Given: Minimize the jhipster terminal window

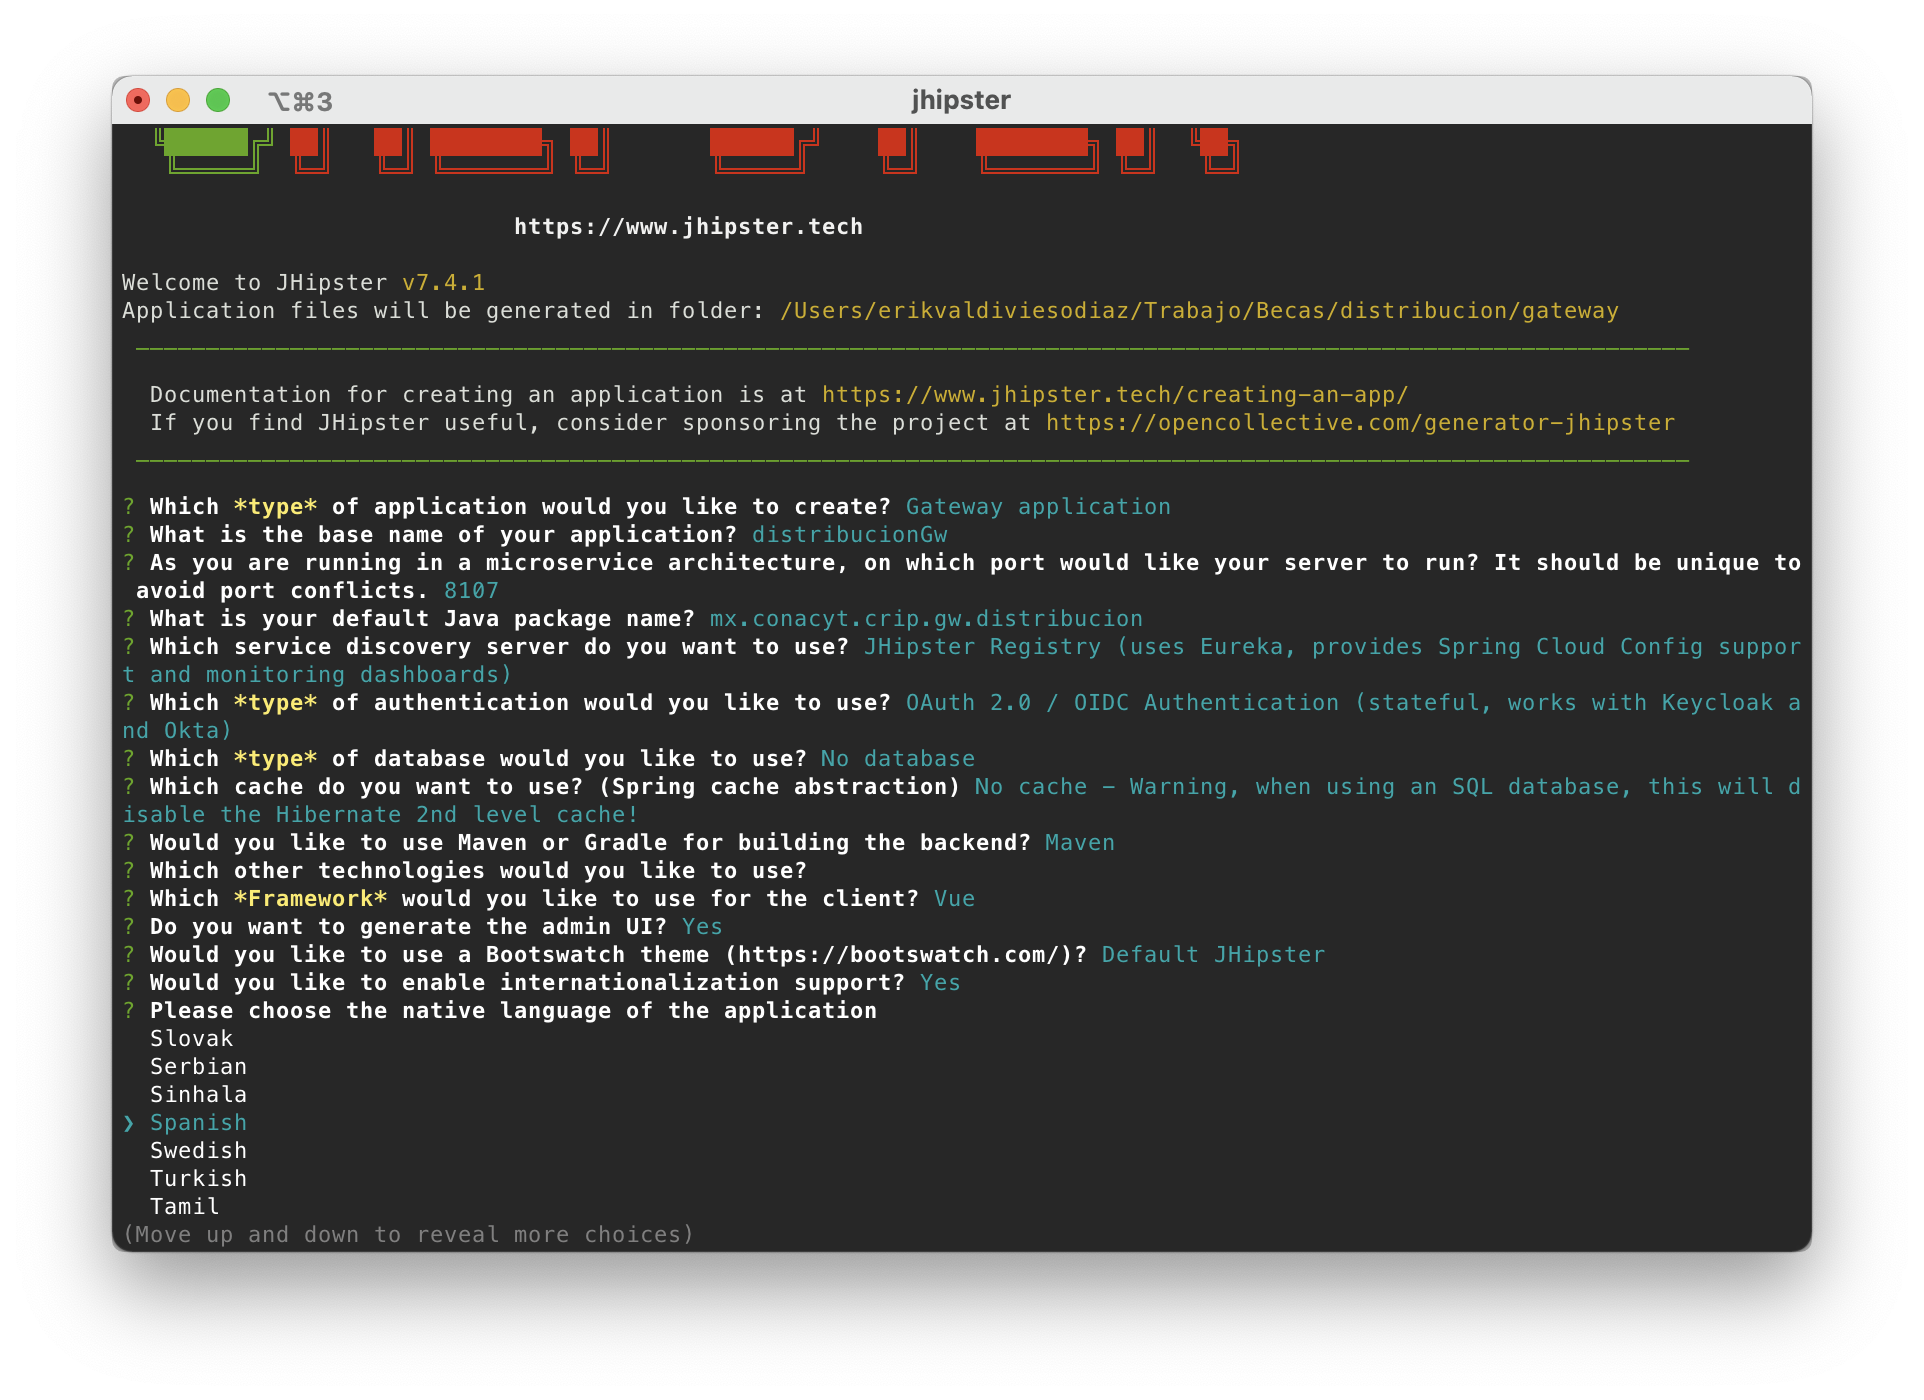Looking at the screenshot, I should (178, 100).
